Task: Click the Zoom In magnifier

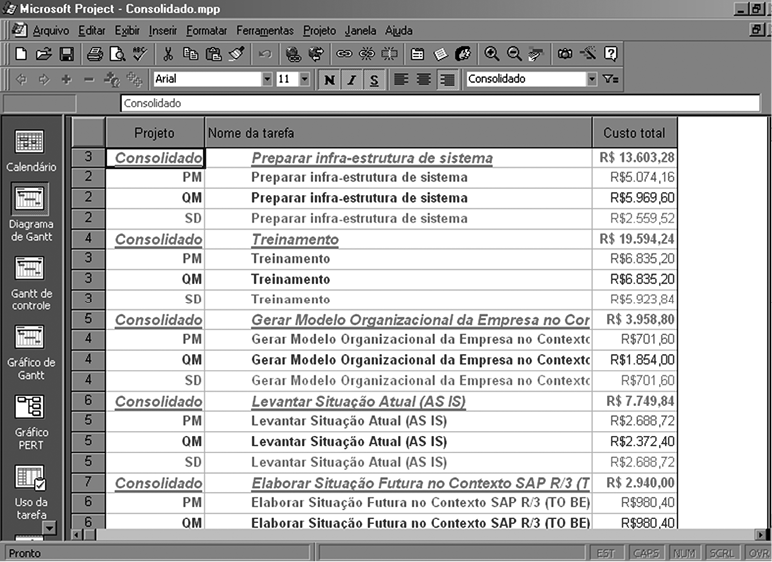Action: (491, 54)
